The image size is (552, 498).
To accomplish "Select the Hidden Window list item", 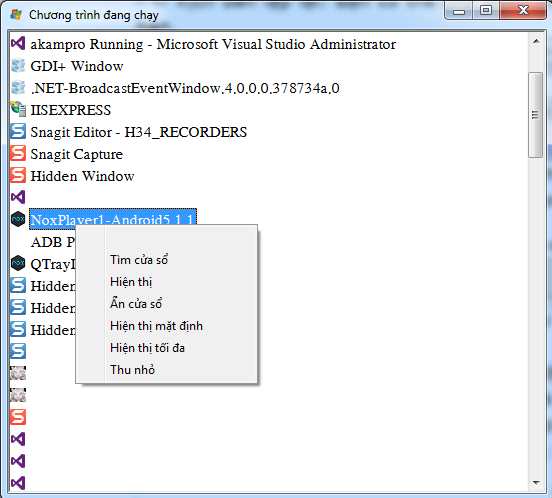I will tap(82, 176).
